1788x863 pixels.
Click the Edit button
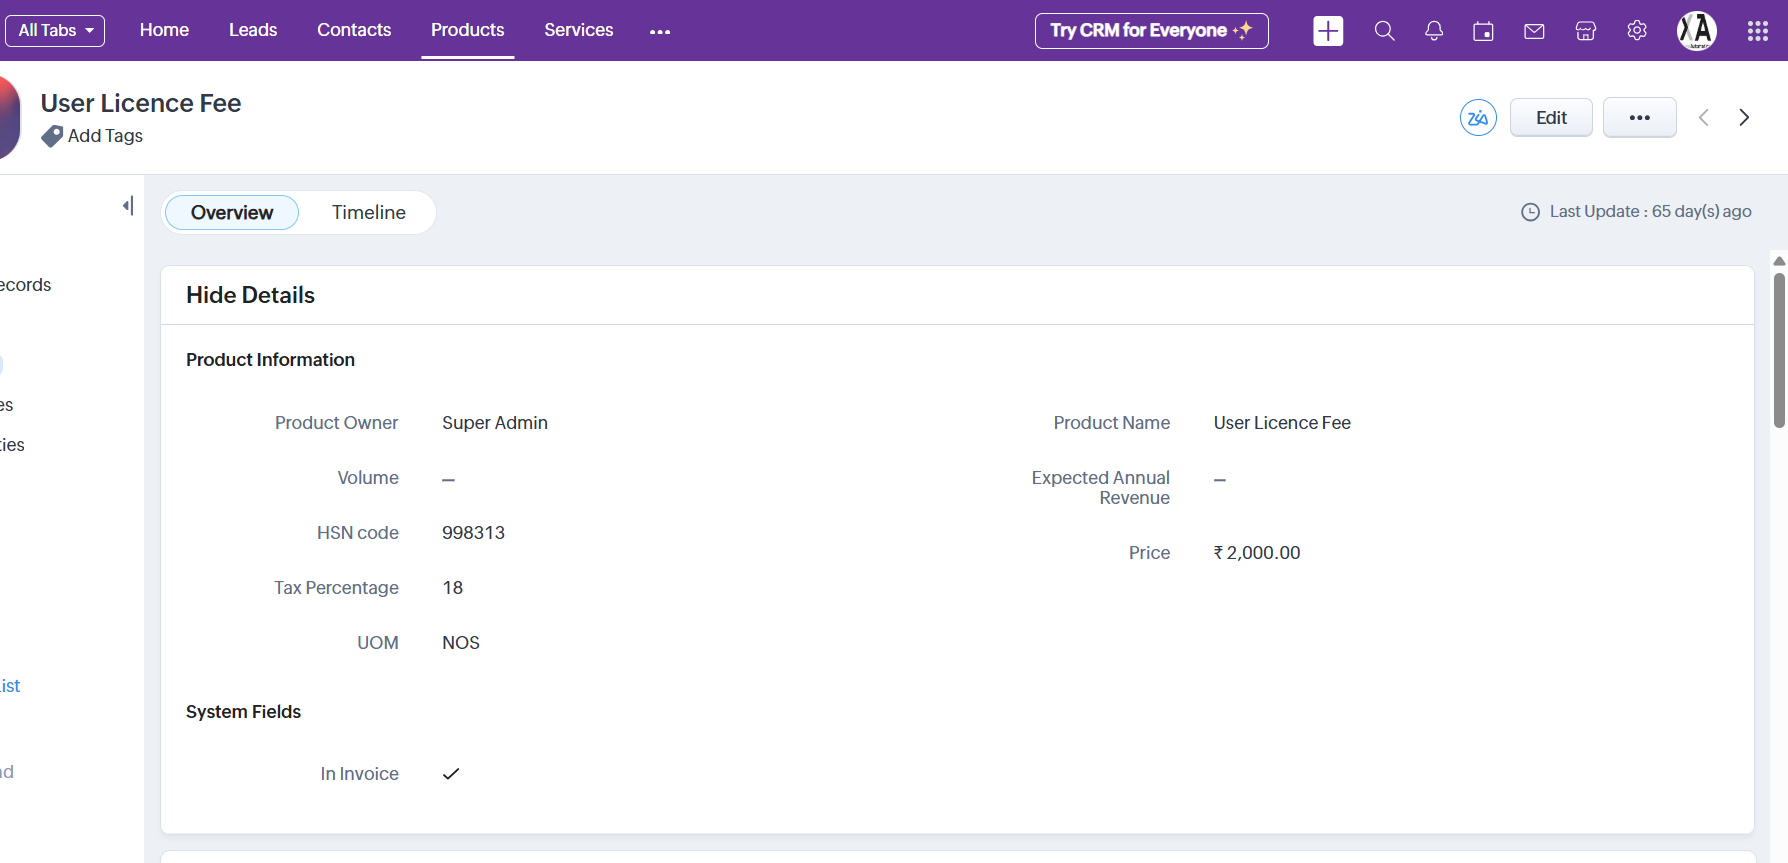click(1550, 118)
